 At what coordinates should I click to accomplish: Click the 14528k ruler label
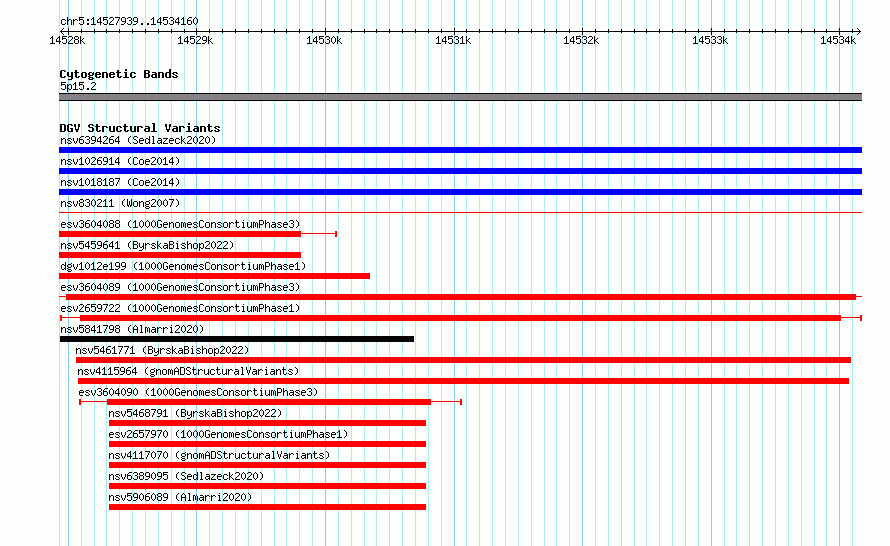[67, 40]
